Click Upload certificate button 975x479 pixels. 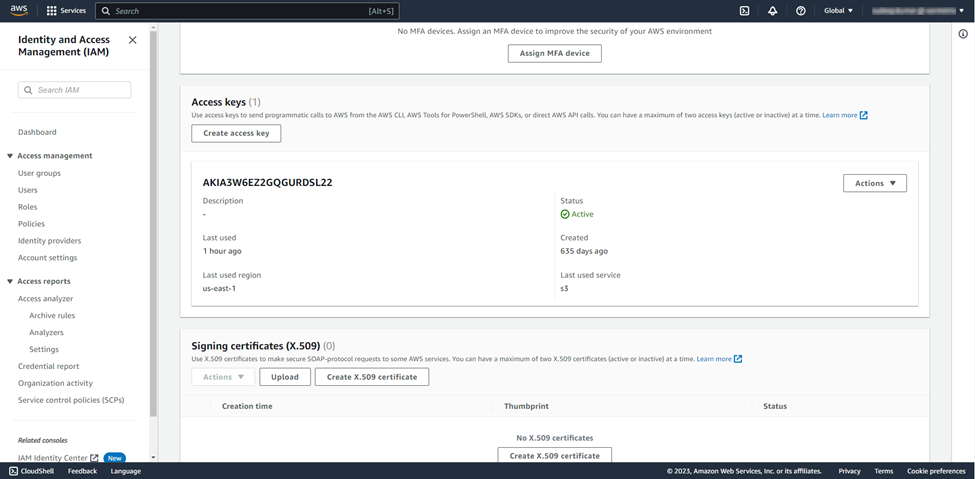click(x=285, y=377)
